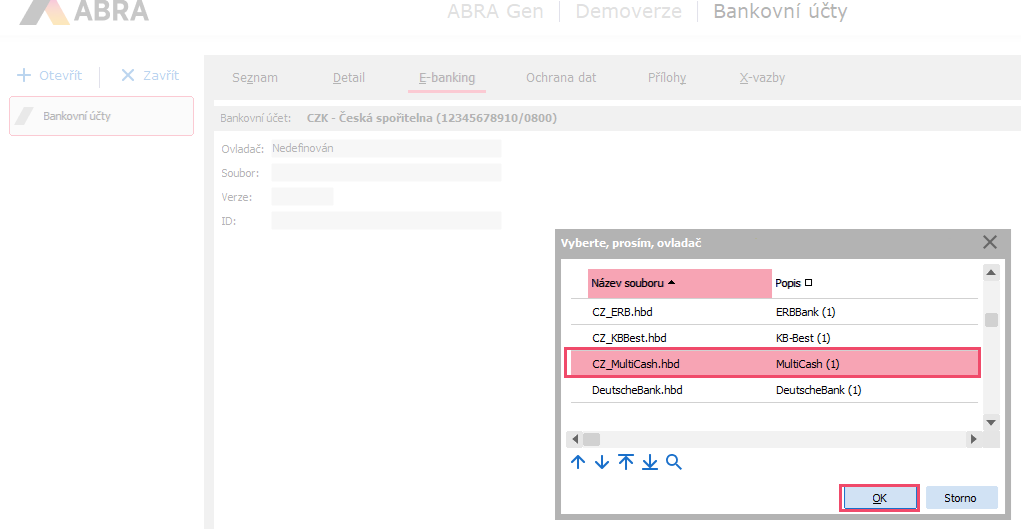The height and width of the screenshot is (529, 1021).
Task: Sort by Název souboru column header
Action: (x=680, y=283)
